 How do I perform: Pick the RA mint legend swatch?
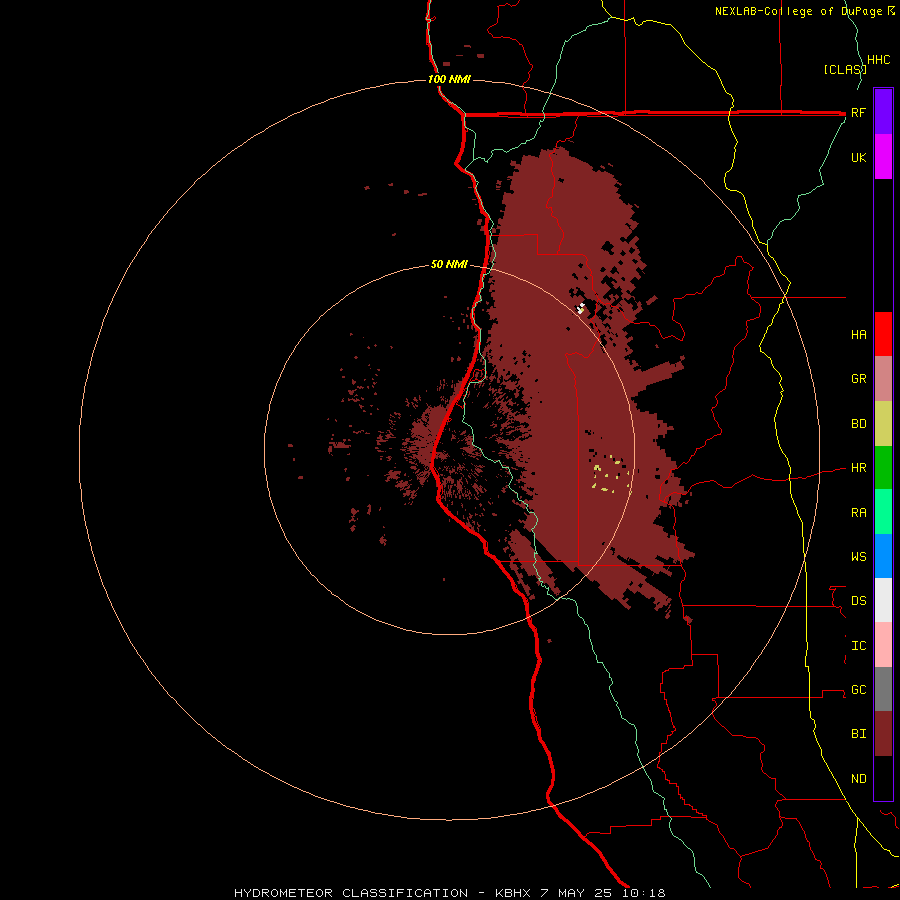(883, 512)
